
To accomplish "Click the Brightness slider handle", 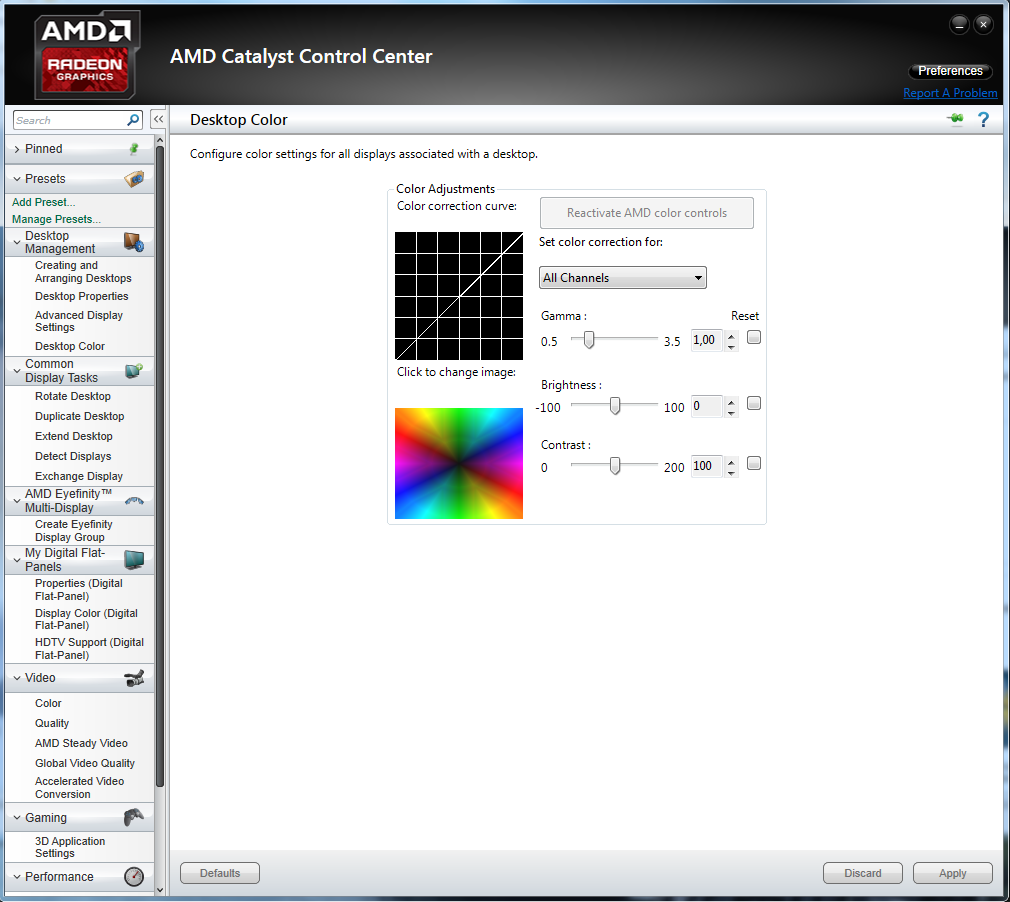I will click(x=615, y=405).
